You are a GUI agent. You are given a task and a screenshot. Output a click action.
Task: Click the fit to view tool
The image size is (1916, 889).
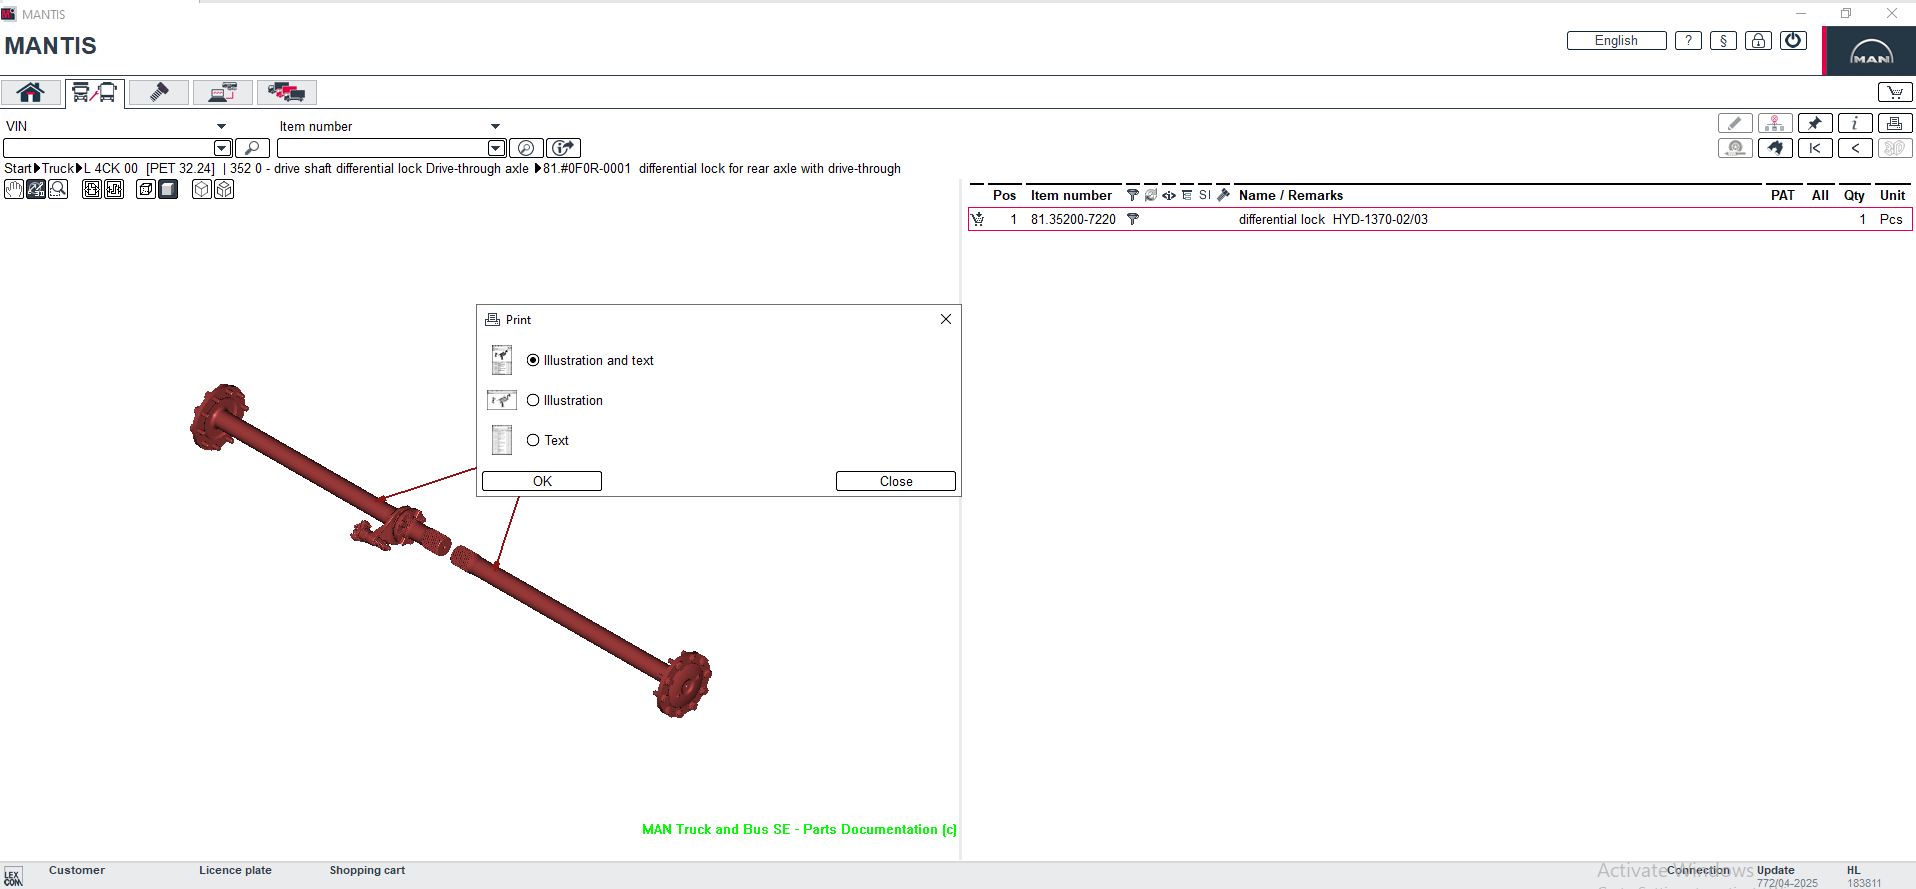pos(92,189)
